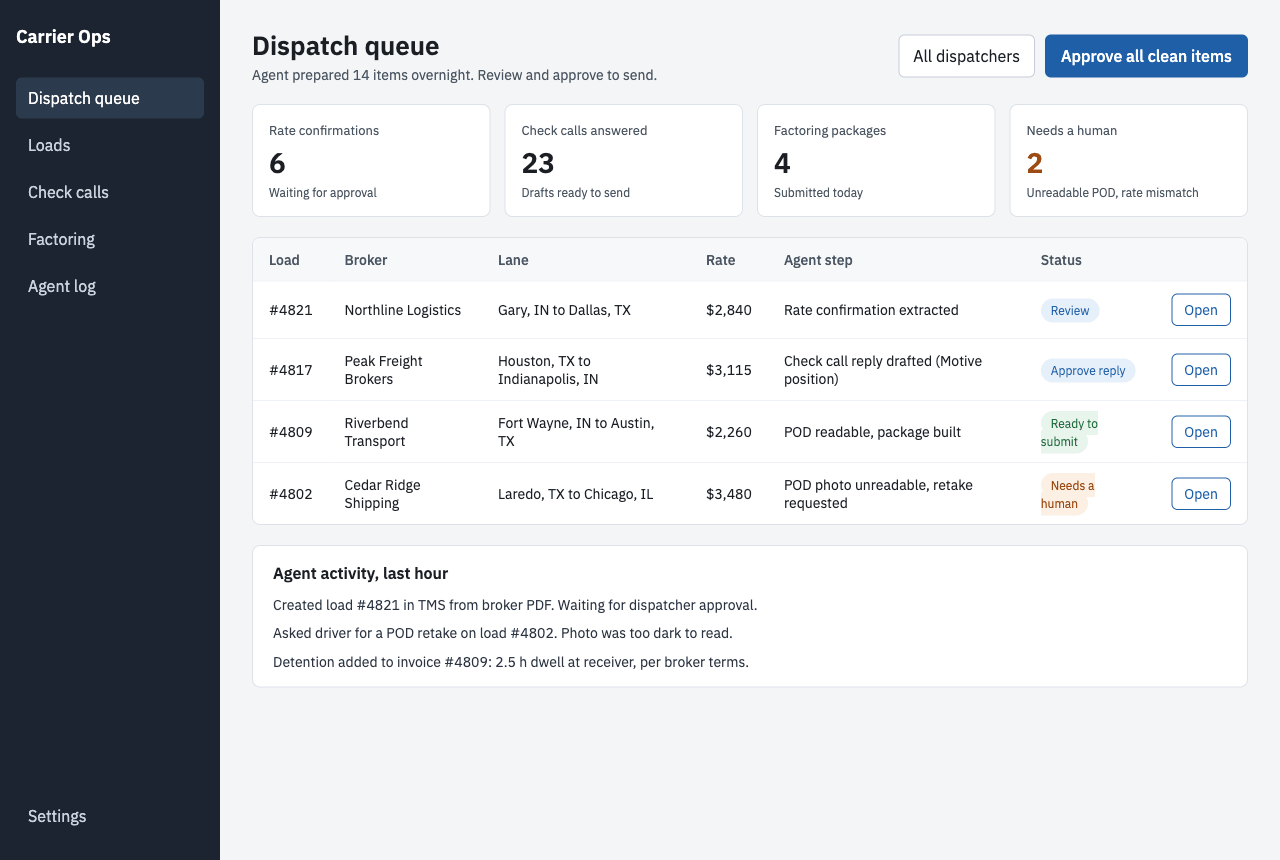Click the $2,840 rate cell
Screen dimensions: 1280x860
pos(729,310)
